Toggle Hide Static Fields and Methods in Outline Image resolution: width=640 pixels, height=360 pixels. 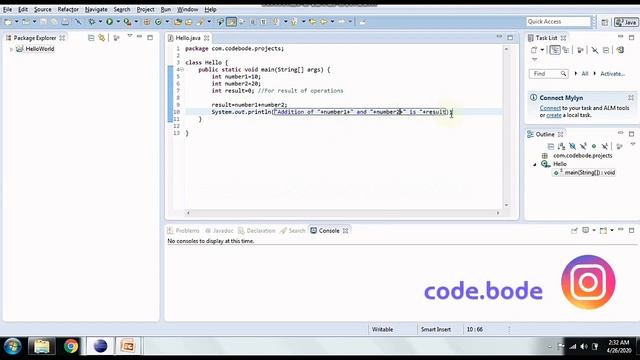tap(583, 146)
